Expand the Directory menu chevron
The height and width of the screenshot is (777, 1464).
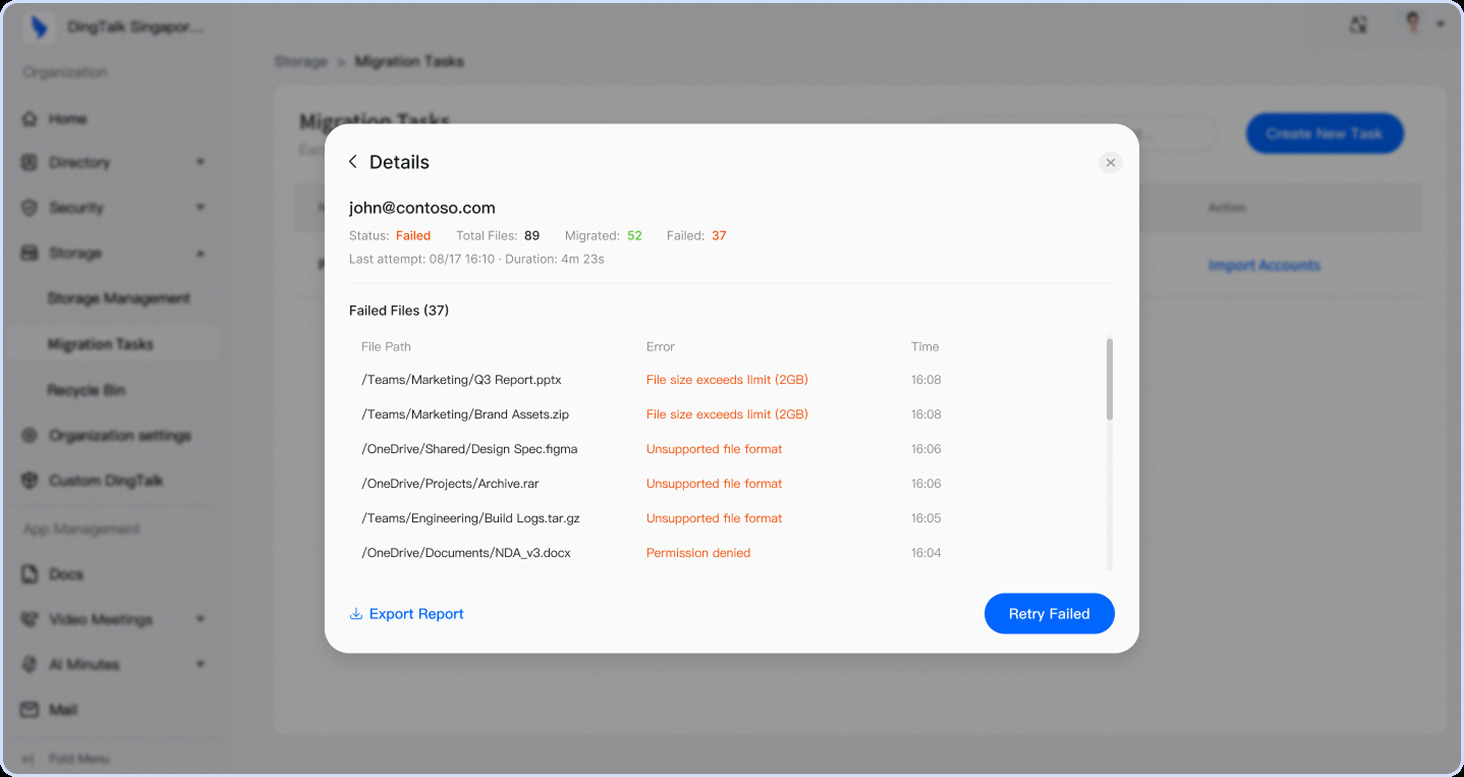[200, 163]
